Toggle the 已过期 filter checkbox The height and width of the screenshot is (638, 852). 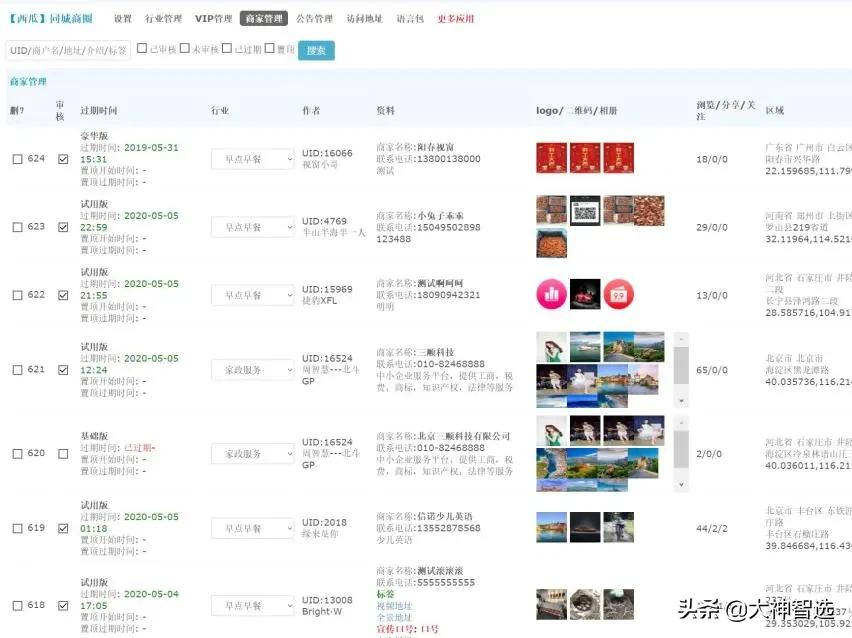point(227,48)
